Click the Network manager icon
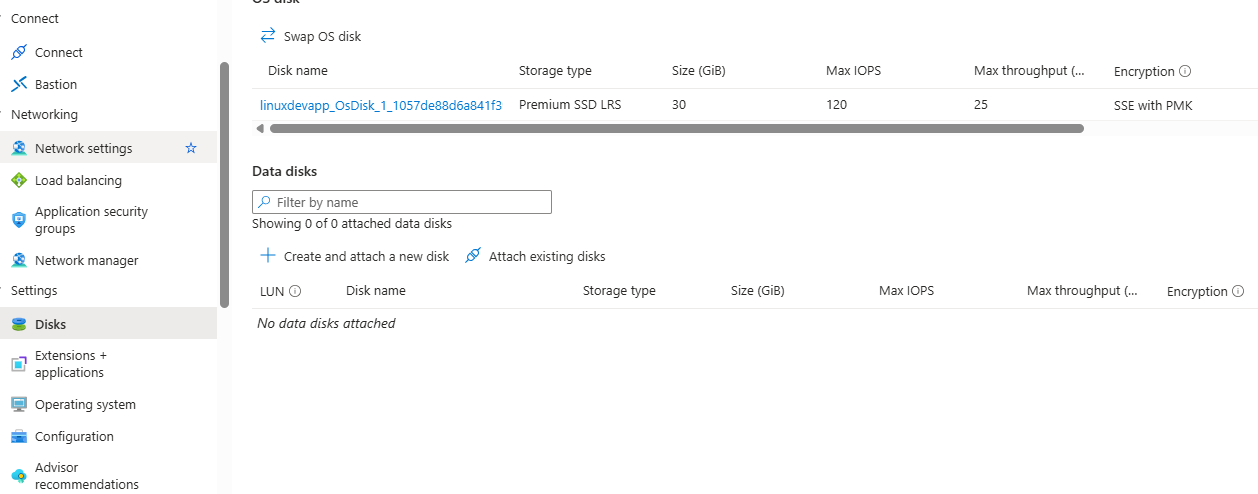1258x494 pixels. [x=18, y=260]
